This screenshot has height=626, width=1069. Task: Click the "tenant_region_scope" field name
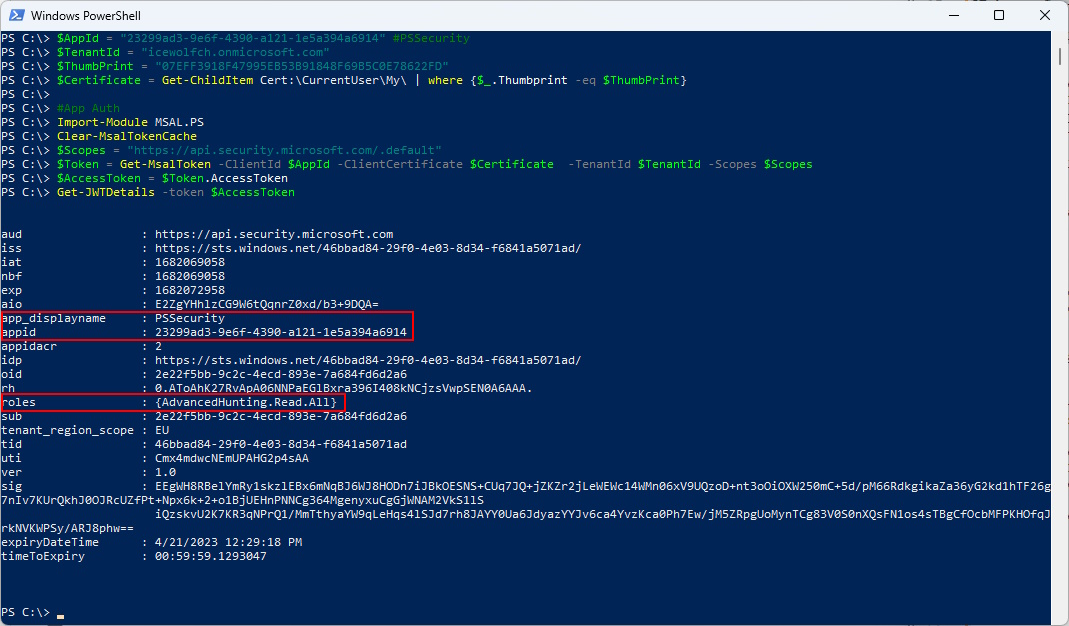point(67,430)
